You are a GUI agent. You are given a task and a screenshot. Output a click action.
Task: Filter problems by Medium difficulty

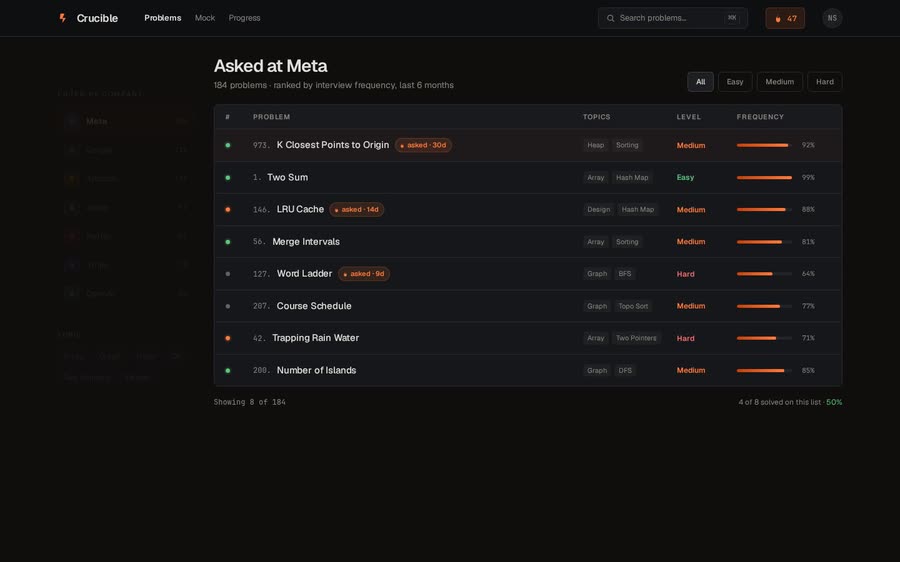click(779, 82)
